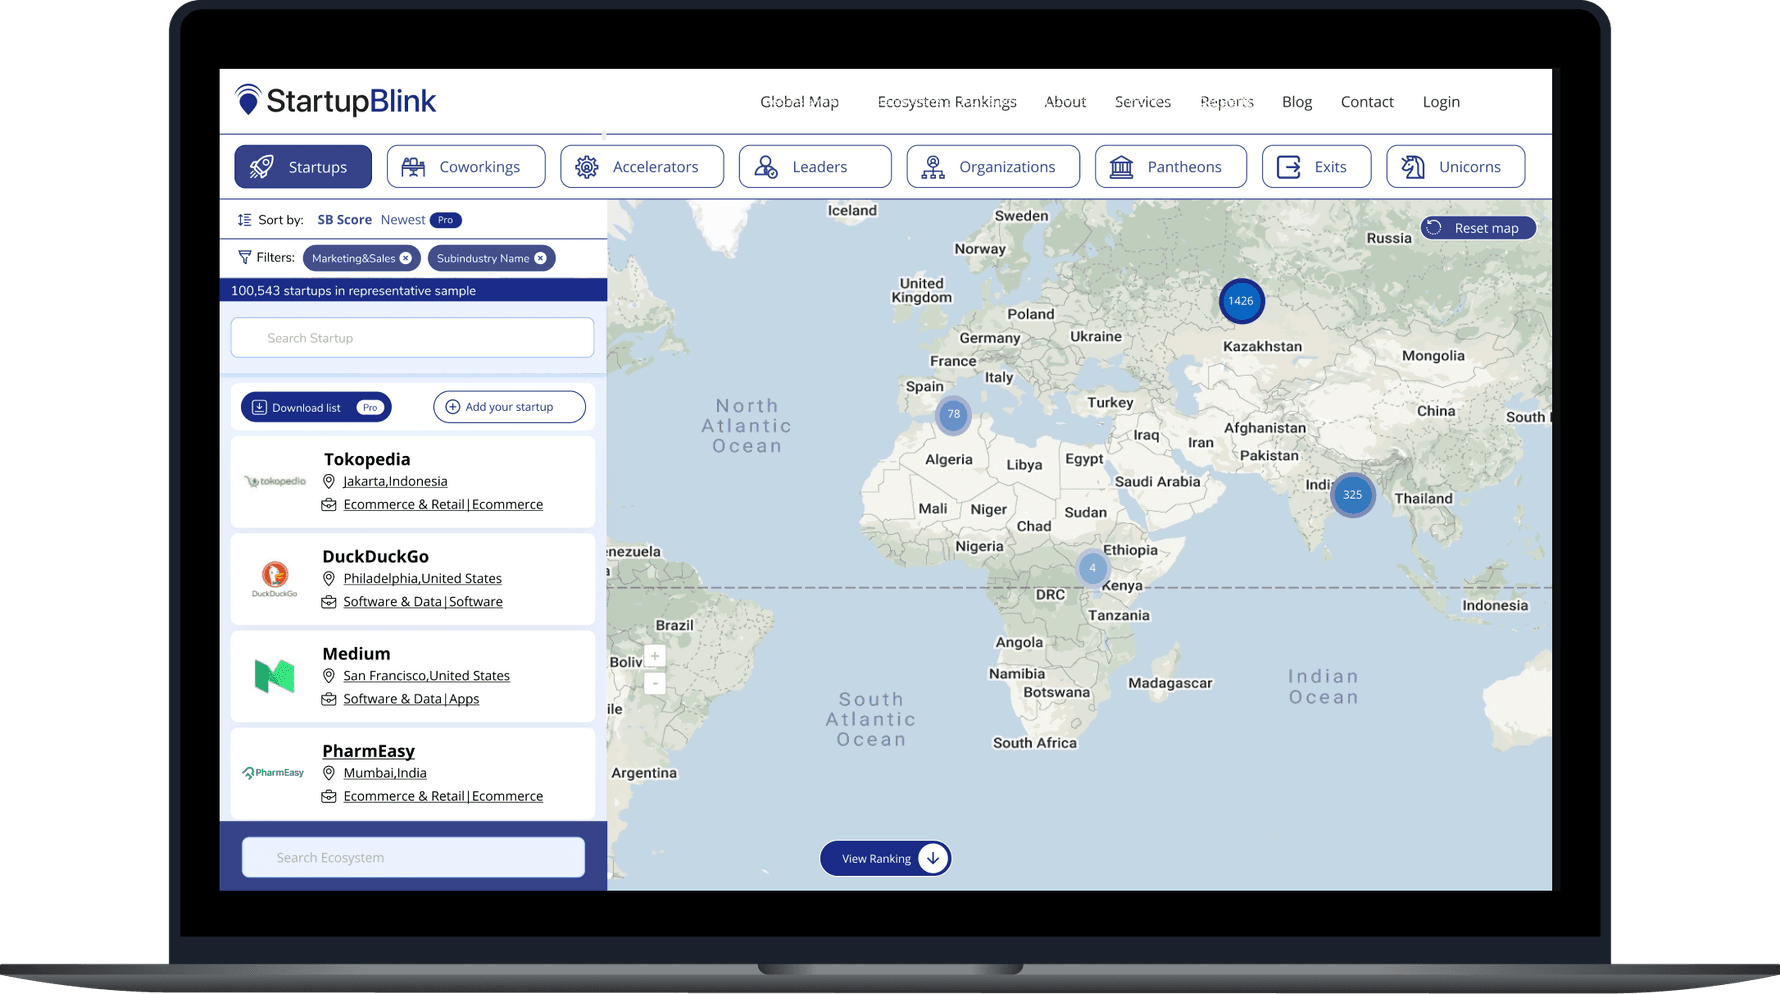Screen dimensions: 1780x994
Task: Click the Unicorns icon
Action: 1414,166
